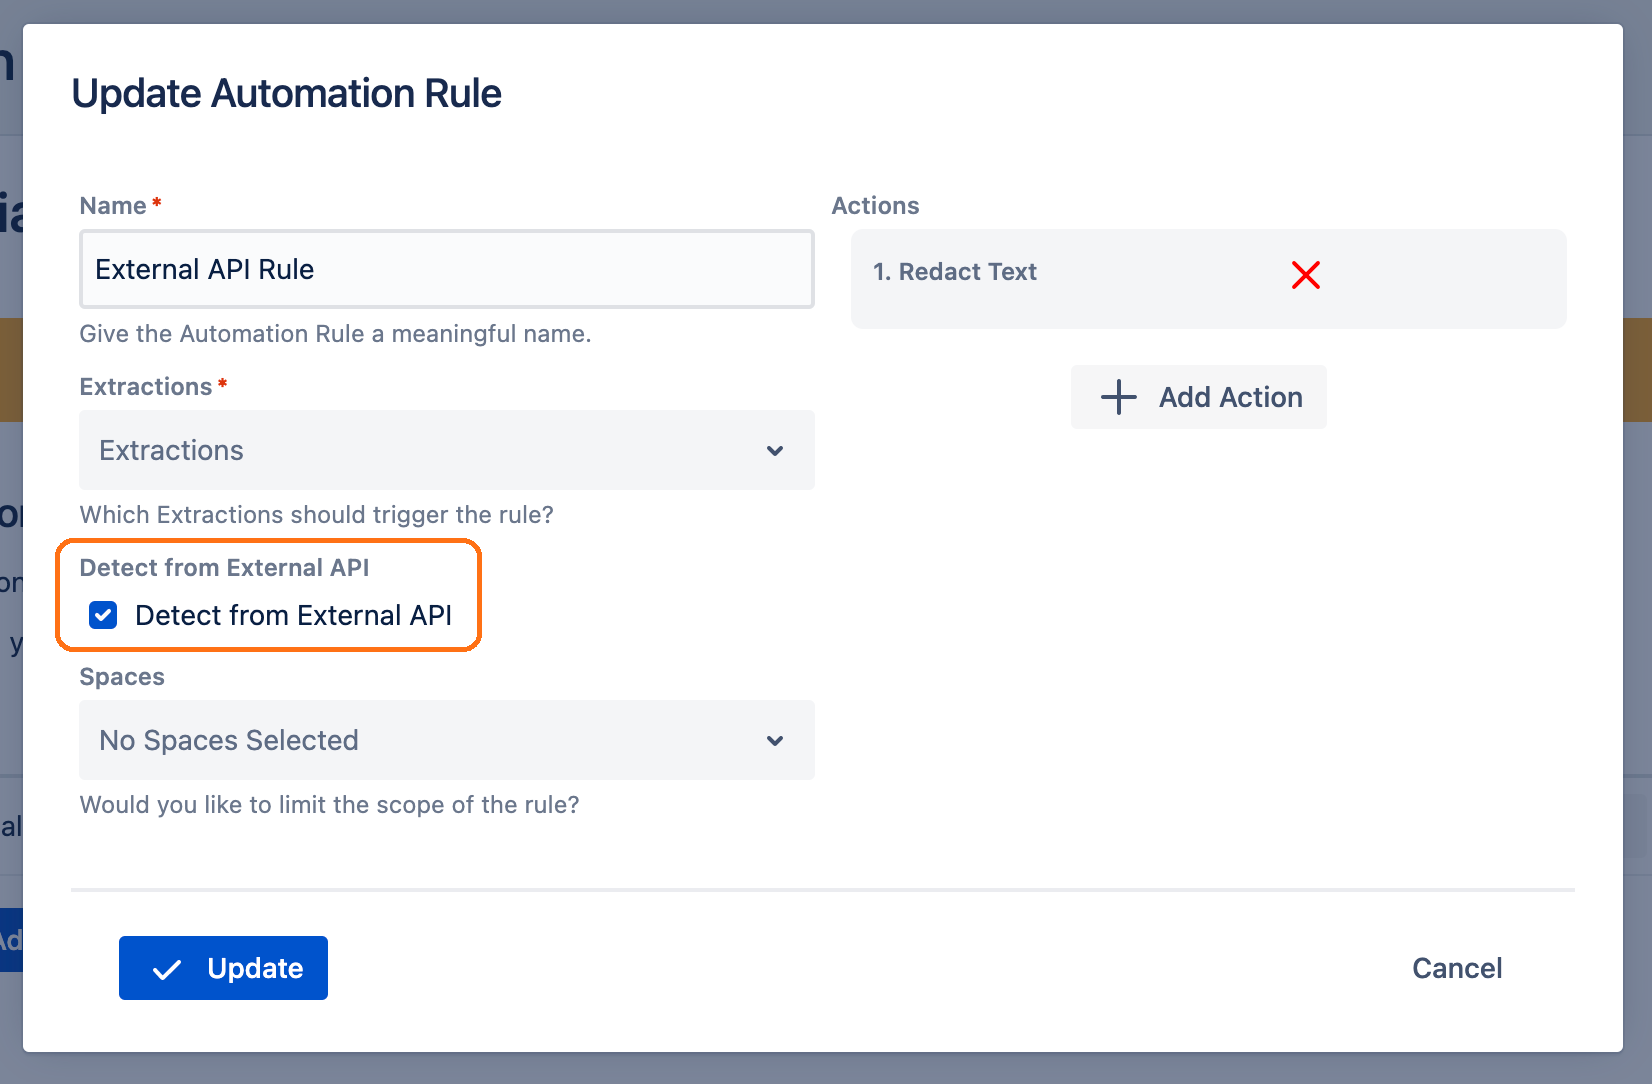1652x1084 pixels.
Task: Click the Spaces field label
Action: [x=122, y=677]
